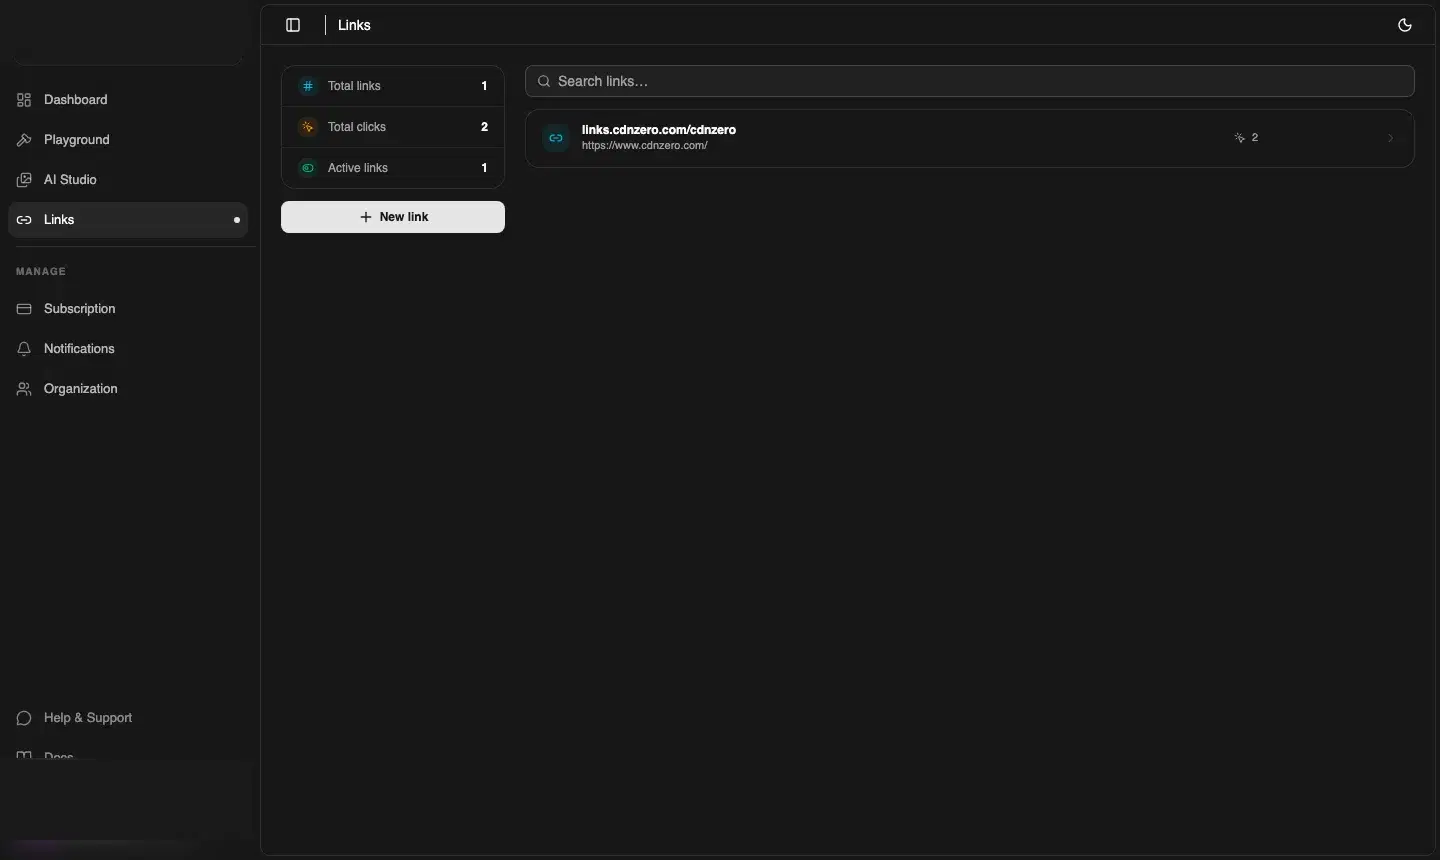The width and height of the screenshot is (1440, 860).
Task: Click the MANAGE section label
Action: pos(41,272)
